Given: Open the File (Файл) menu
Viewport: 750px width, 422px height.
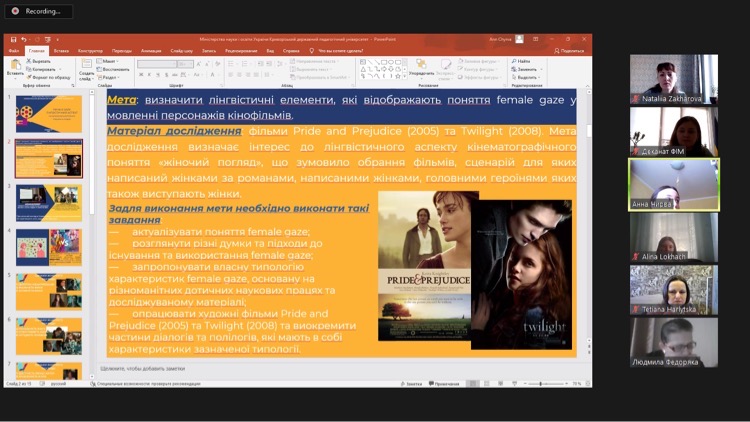Looking at the screenshot, I should pyautogui.click(x=14, y=50).
